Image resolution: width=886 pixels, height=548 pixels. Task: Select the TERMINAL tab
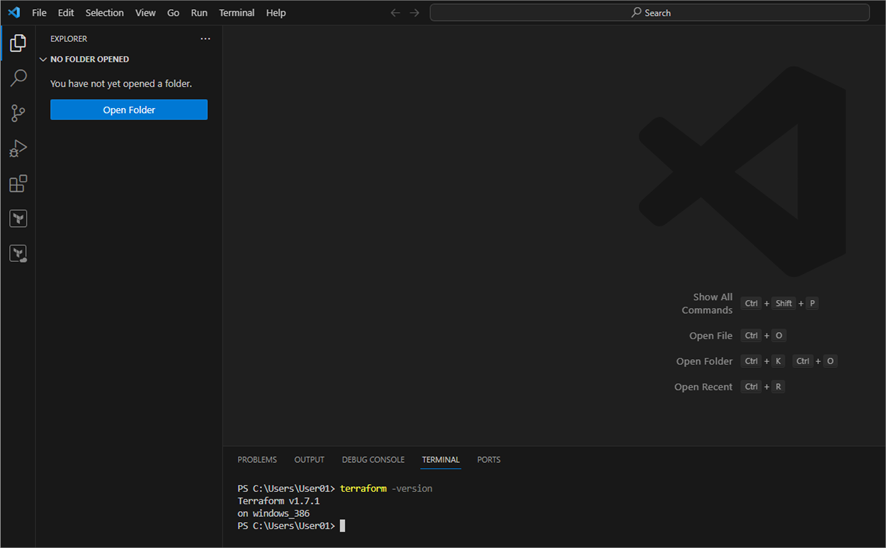441,459
